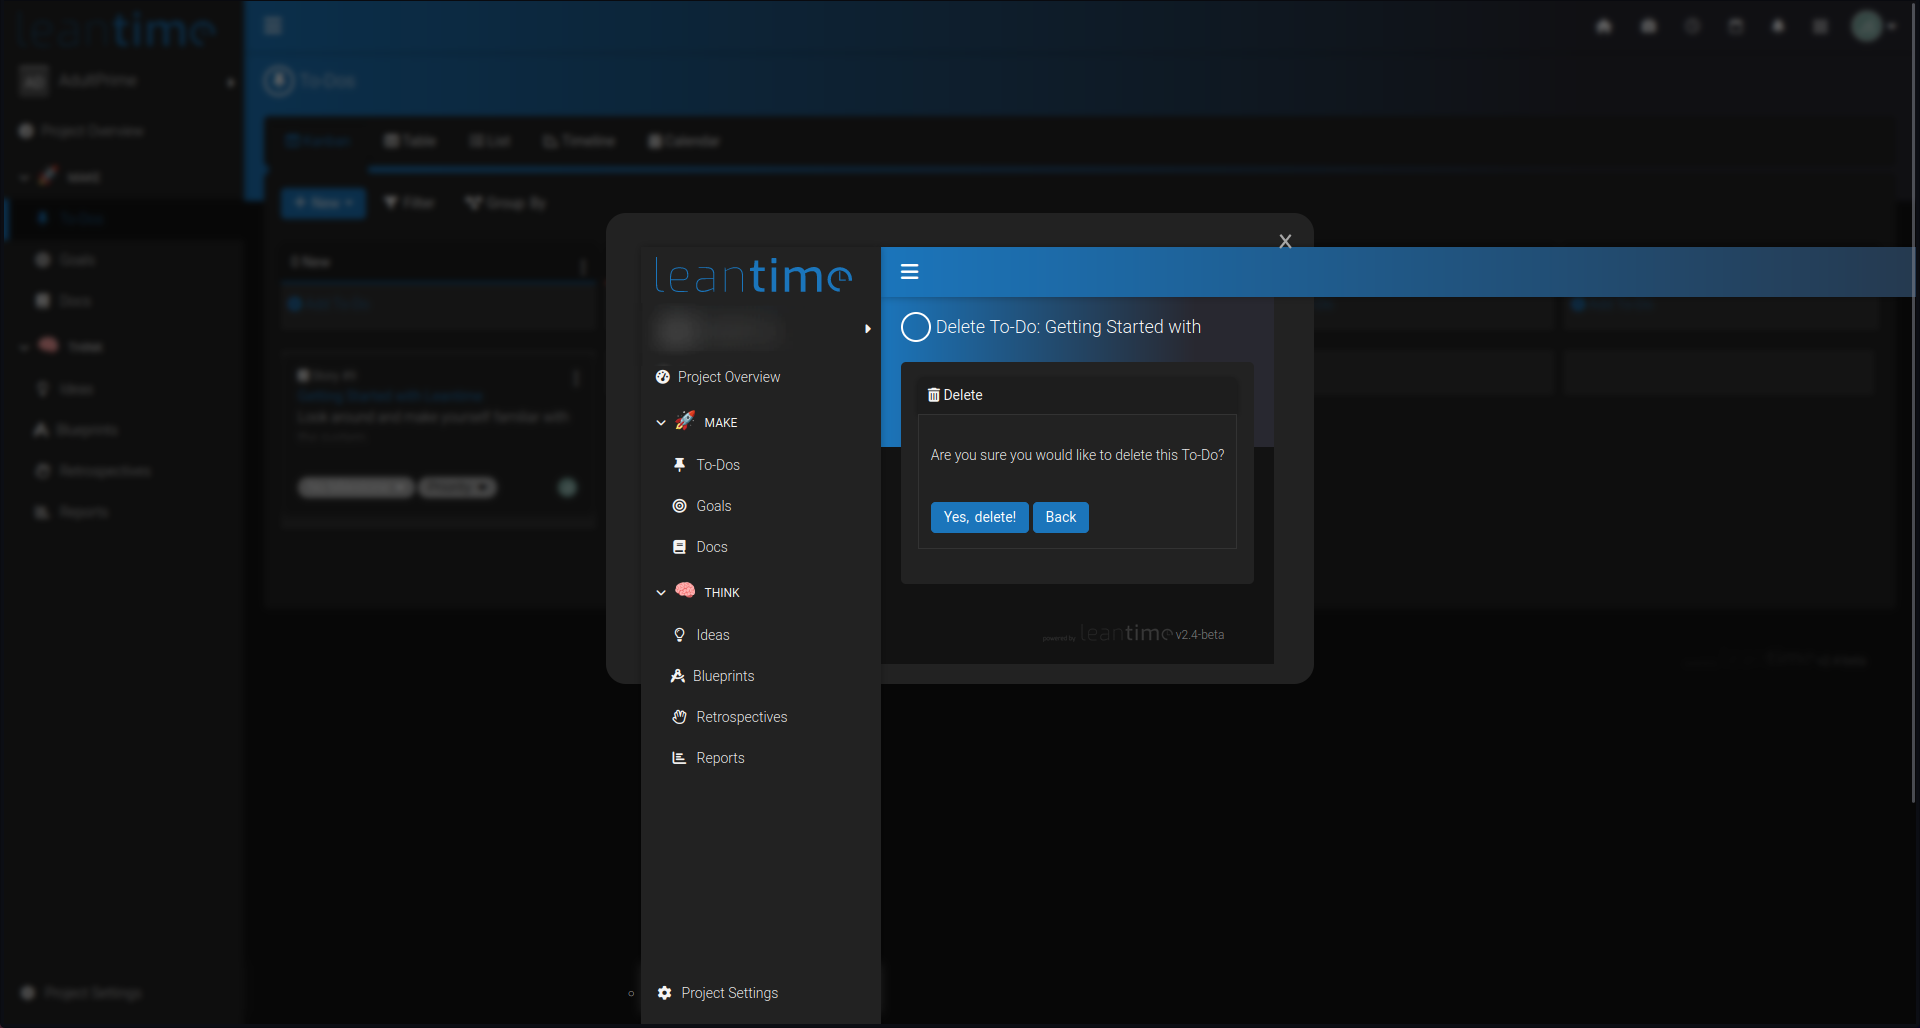Open Retrospectives in the THINK section
Viewport: 1920px width, 1028px height.
coord(740,717)
